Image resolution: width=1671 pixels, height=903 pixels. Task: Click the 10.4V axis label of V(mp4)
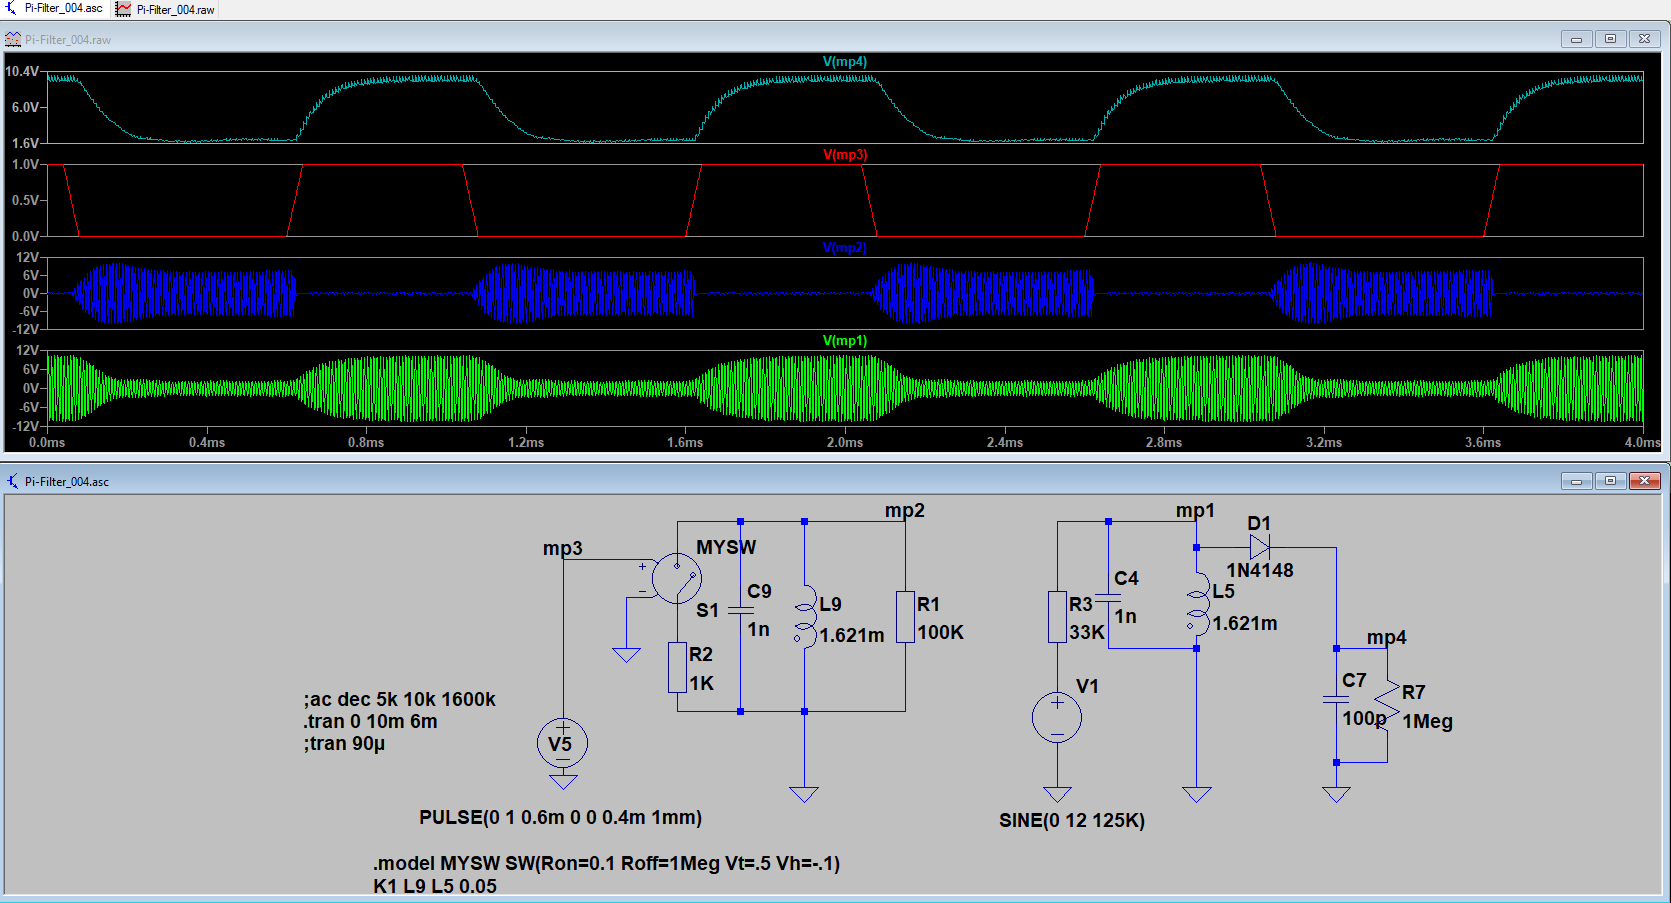pos(22,72)
